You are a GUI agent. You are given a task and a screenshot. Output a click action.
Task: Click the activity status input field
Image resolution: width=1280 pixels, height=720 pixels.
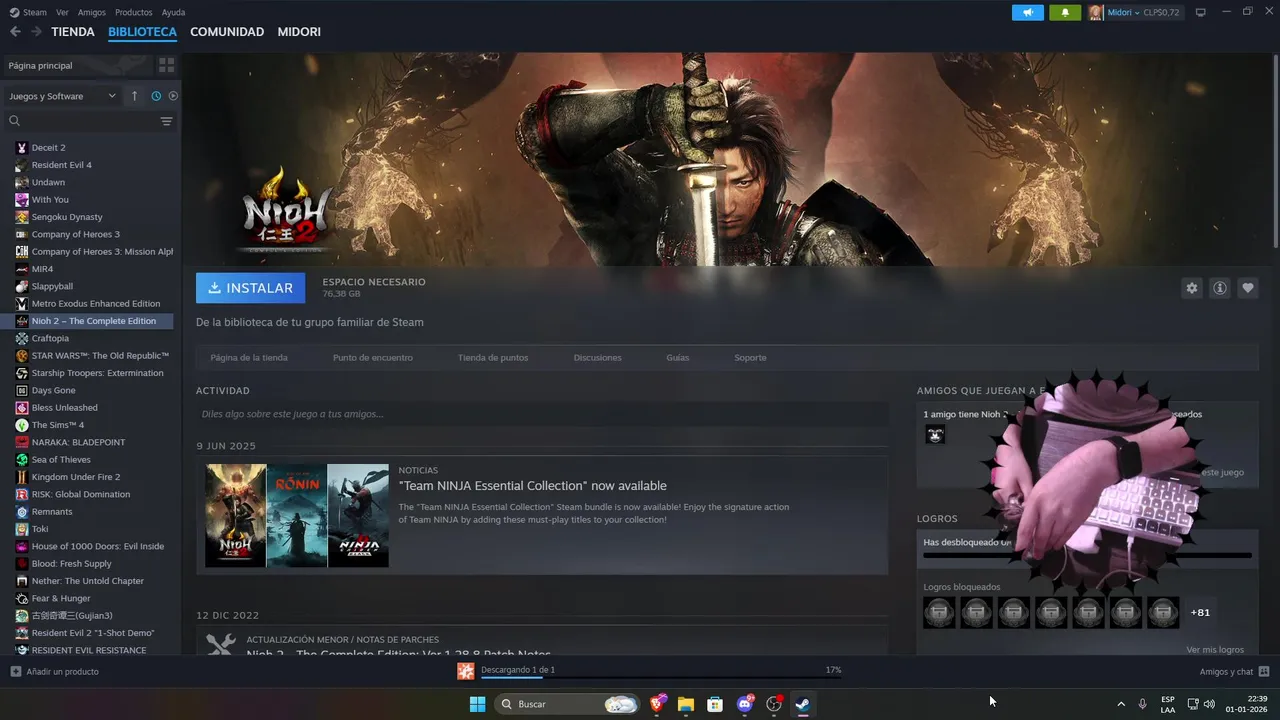pyautogui.click(x=542, y=414)
